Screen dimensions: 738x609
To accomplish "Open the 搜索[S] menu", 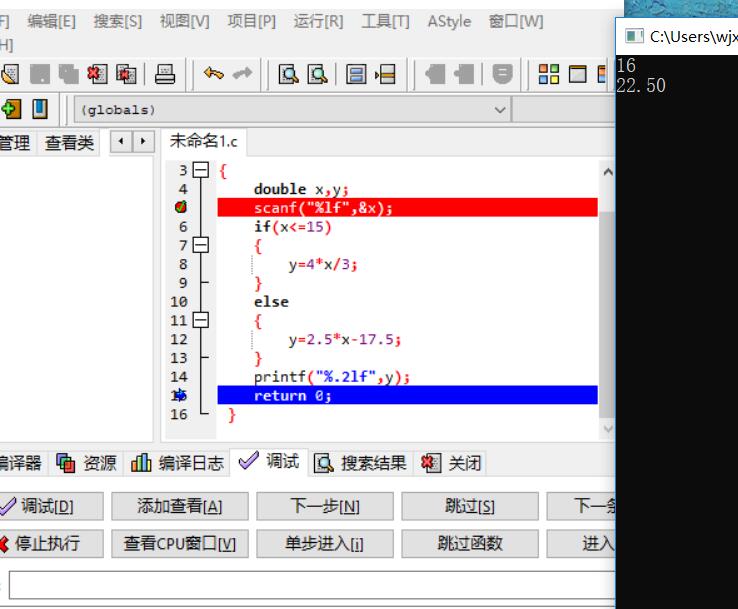I will [x=118, y=21].
